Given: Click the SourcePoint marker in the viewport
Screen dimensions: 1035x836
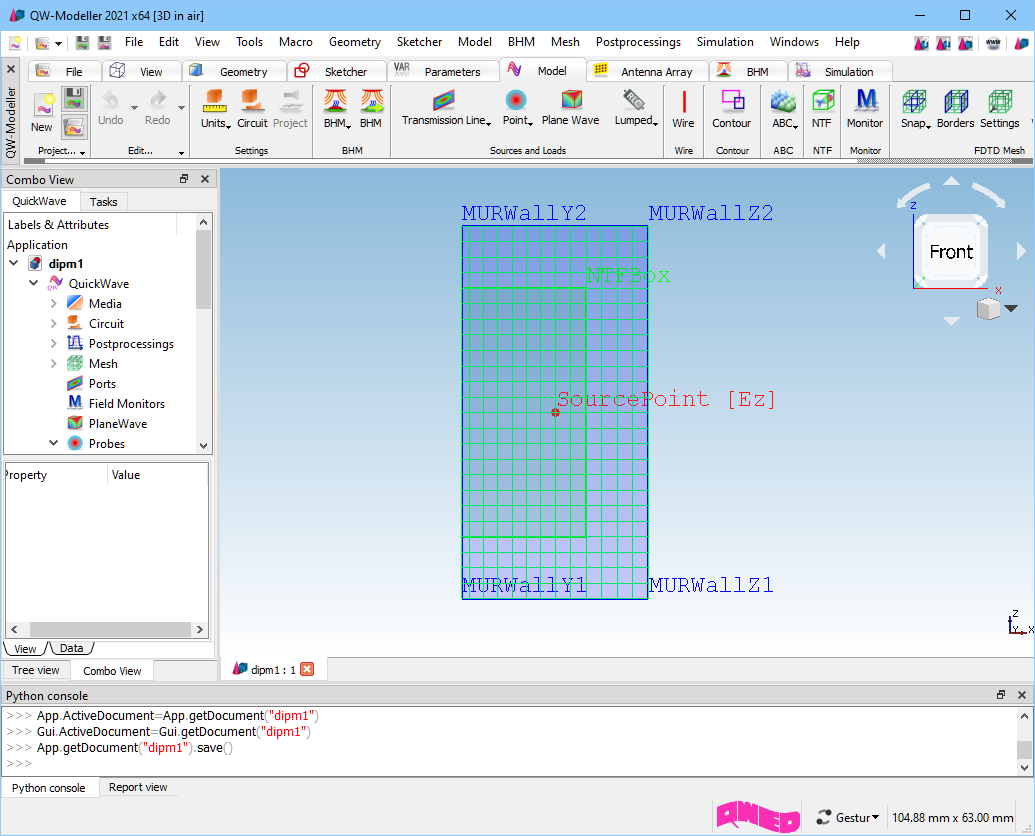Looking at the screenshot, I should point(555,412).
